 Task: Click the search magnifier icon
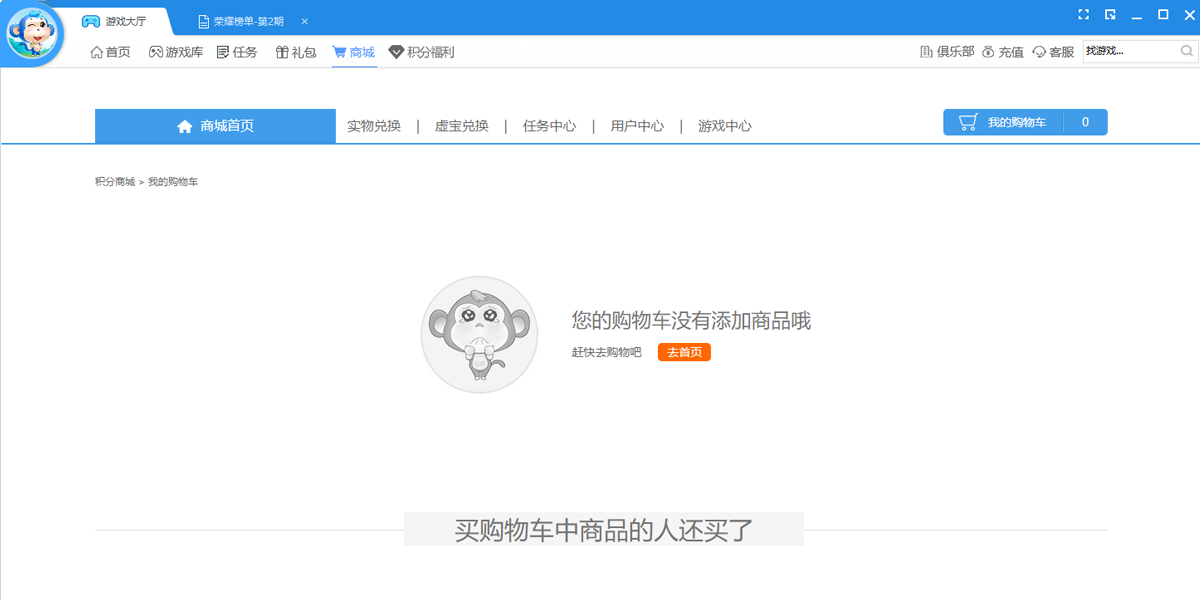[1185, 52]
